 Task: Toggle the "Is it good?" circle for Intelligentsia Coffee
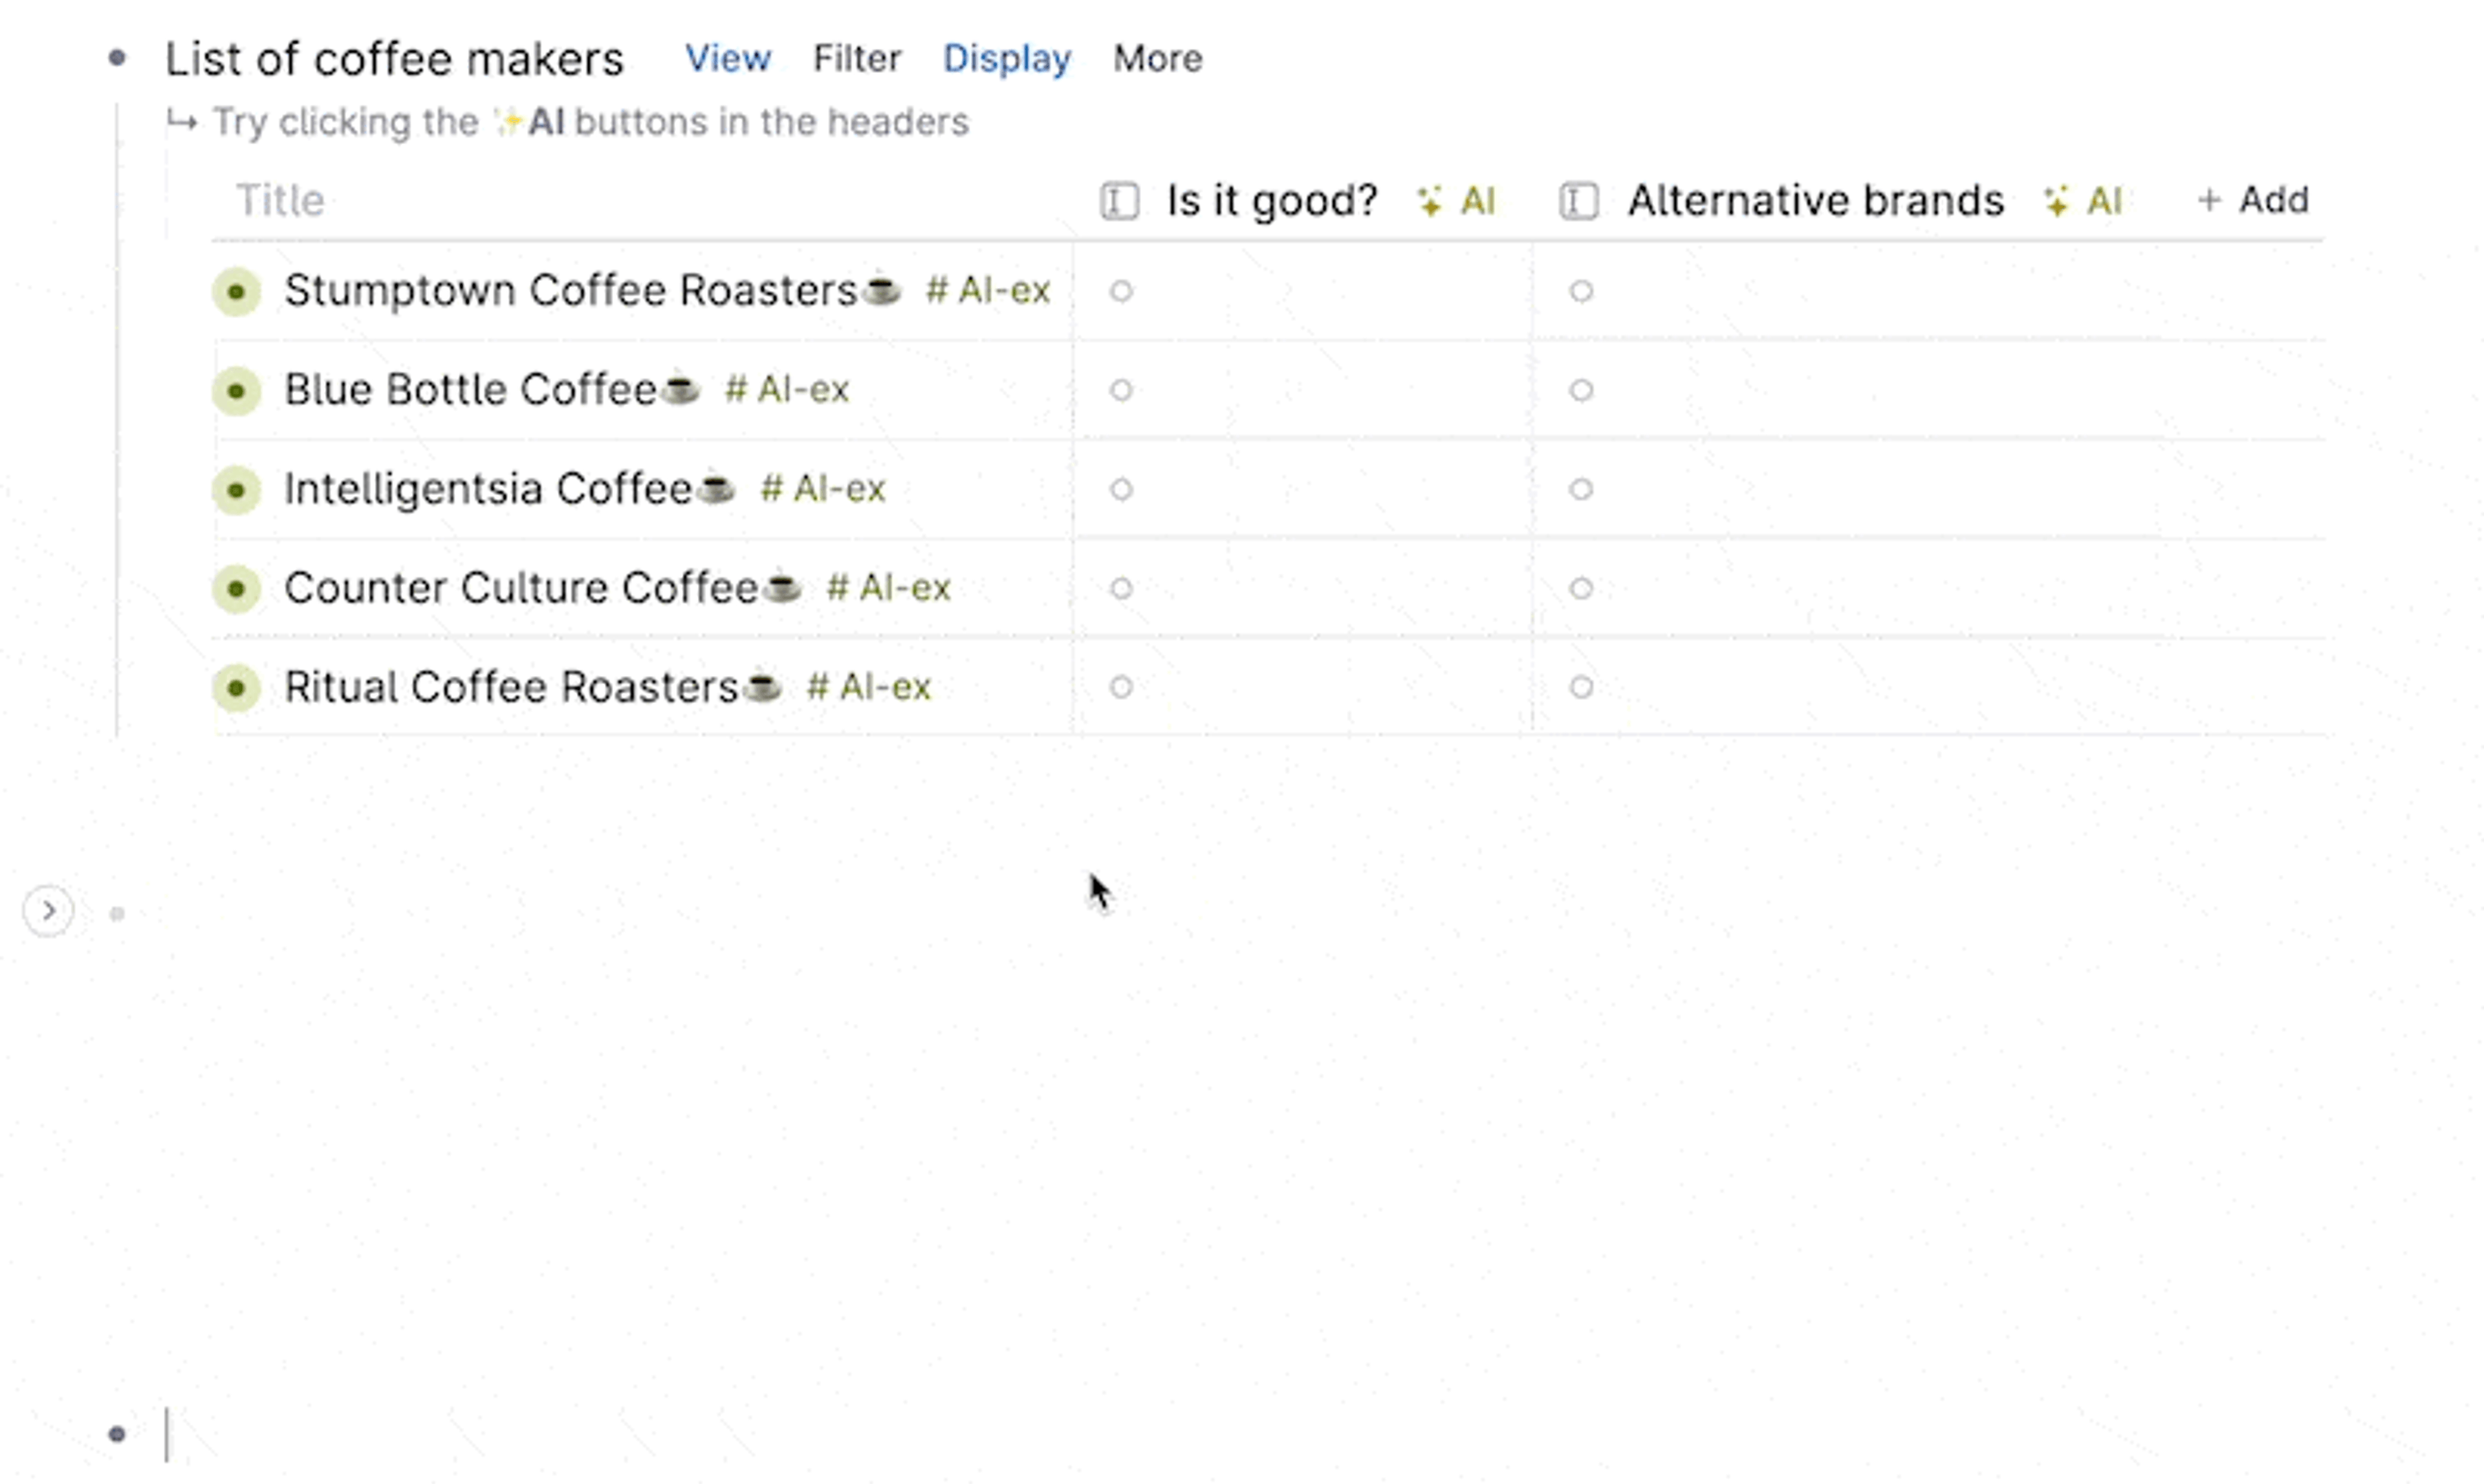(x=1121, y=490)
